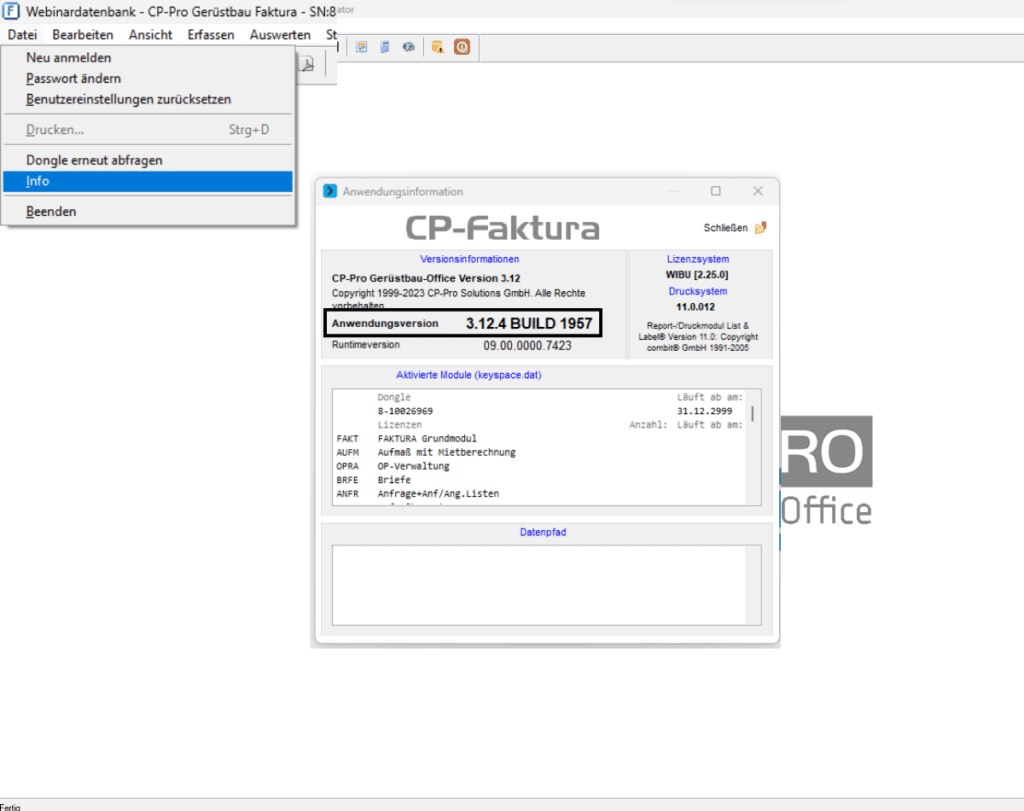This screenshot has width=1024, height=811.
Task: Select the AUFM Aufmaß mit Mietberechnung row
Action: (538, 453)
